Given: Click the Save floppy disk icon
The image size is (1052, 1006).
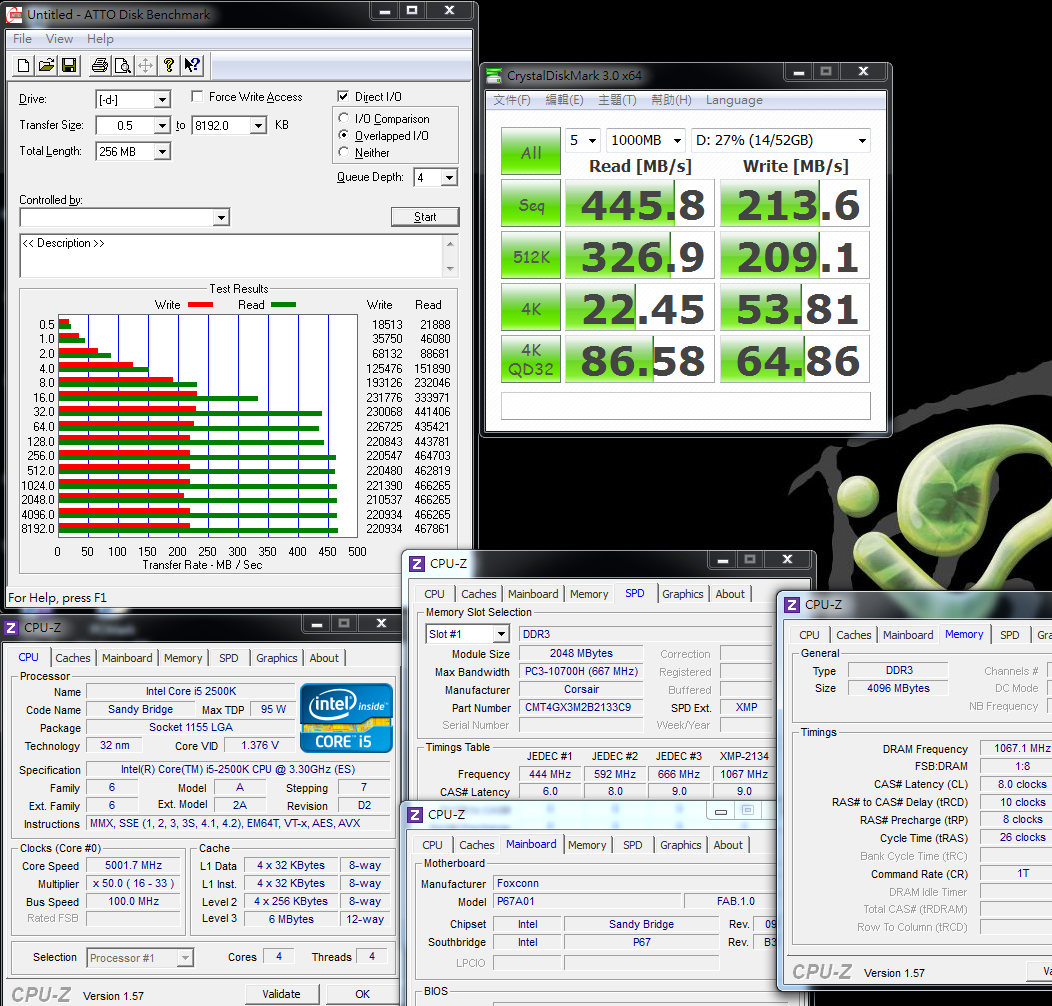Looking at the screenshot, I should (x=69, y=66).
